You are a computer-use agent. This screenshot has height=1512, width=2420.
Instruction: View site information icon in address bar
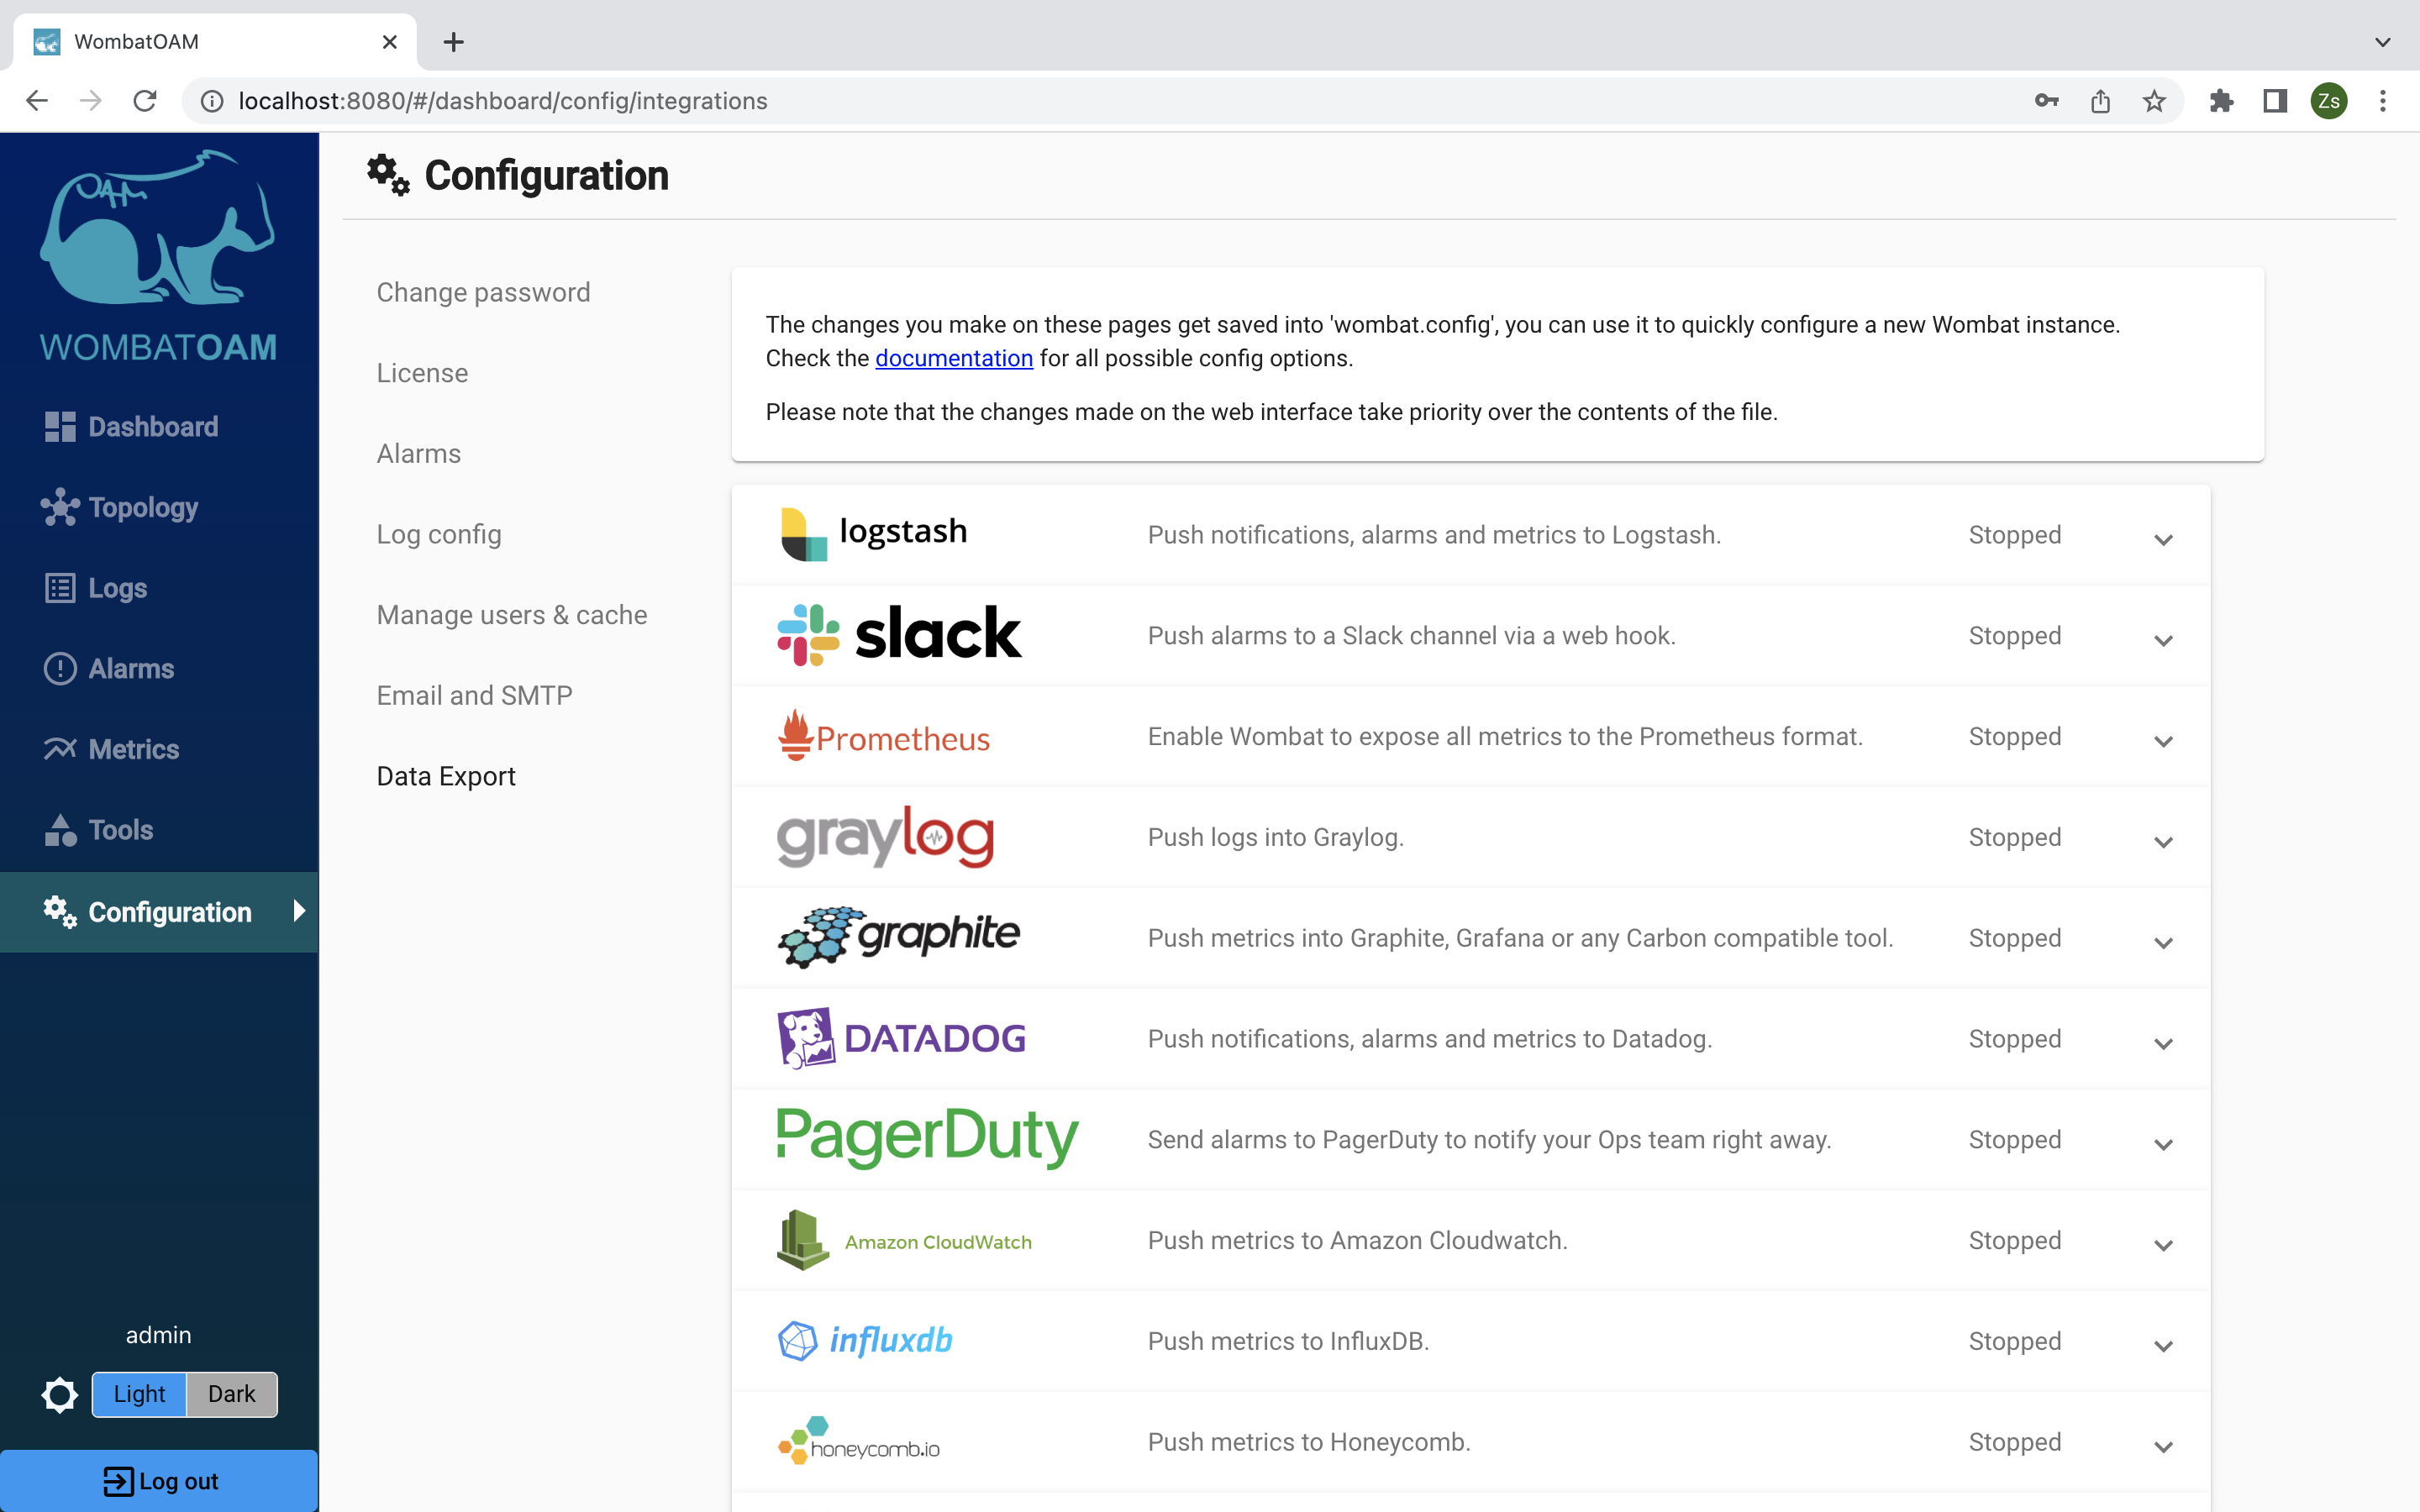tap(212, 101)
